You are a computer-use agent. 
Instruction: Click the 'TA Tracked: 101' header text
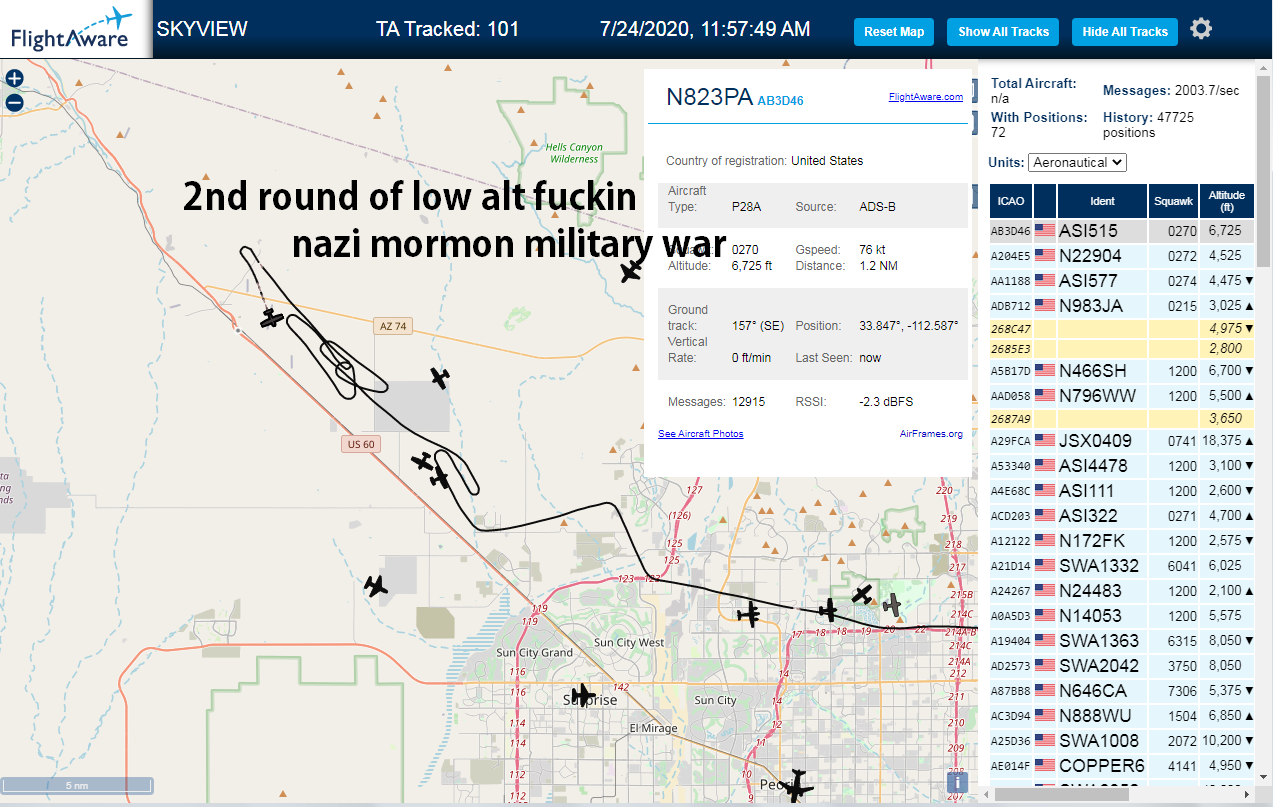pyautogui.click(x=447, y=29)
